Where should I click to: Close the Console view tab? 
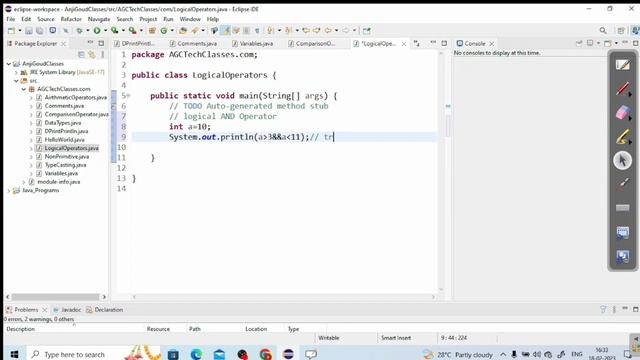[x=492, y=44]
